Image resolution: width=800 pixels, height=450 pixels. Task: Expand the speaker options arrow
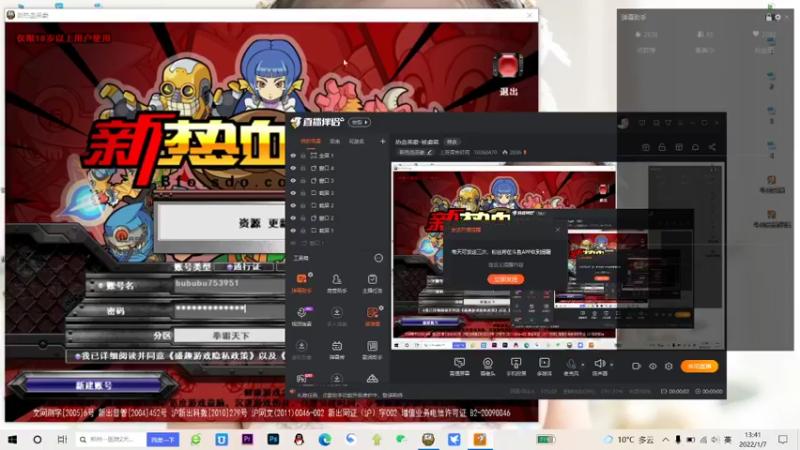[x=612, y=365]
